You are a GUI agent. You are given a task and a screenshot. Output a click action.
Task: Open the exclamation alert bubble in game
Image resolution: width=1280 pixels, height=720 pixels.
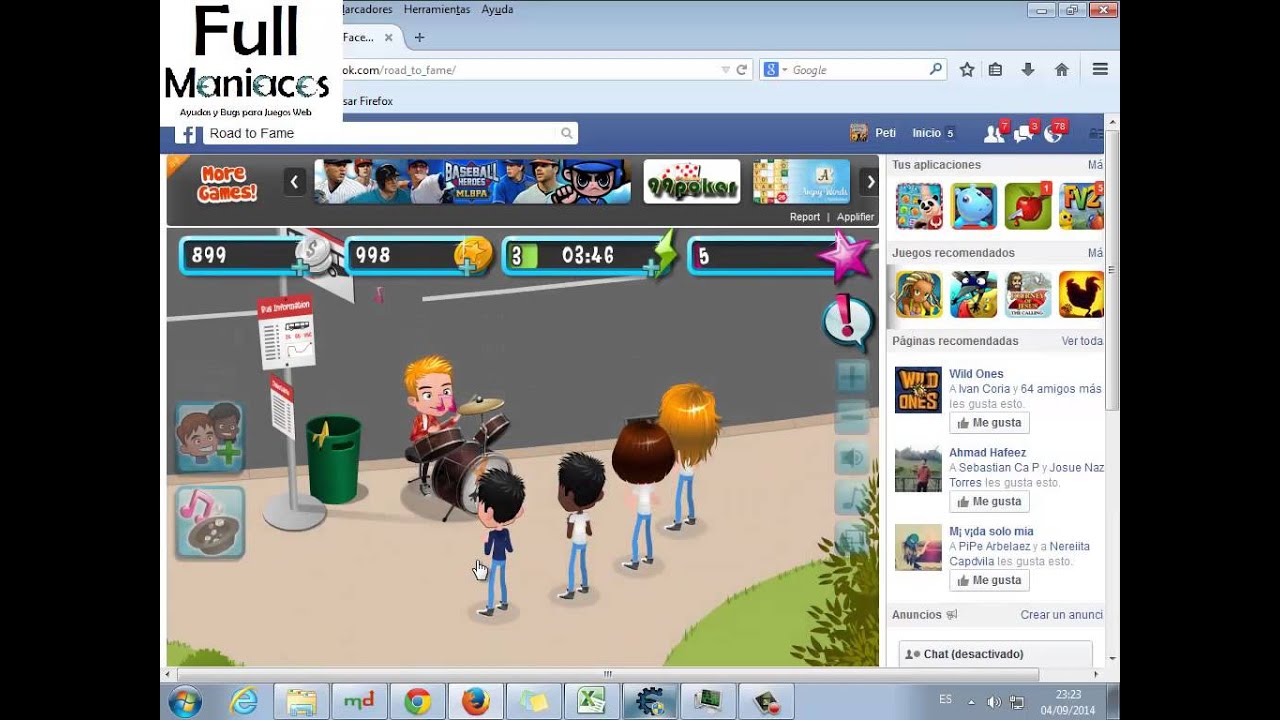[846, 322]
